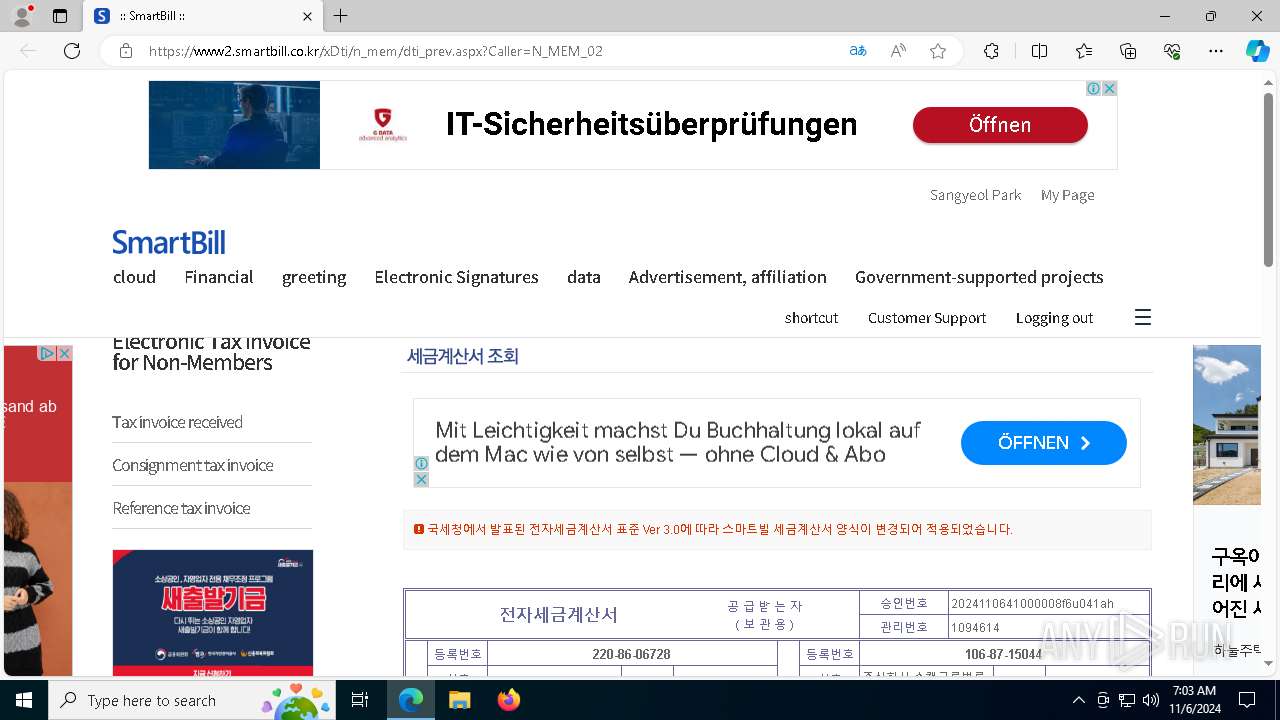Open a new browser tab
Screen dimensions: 1280x720
pos(341,16)
